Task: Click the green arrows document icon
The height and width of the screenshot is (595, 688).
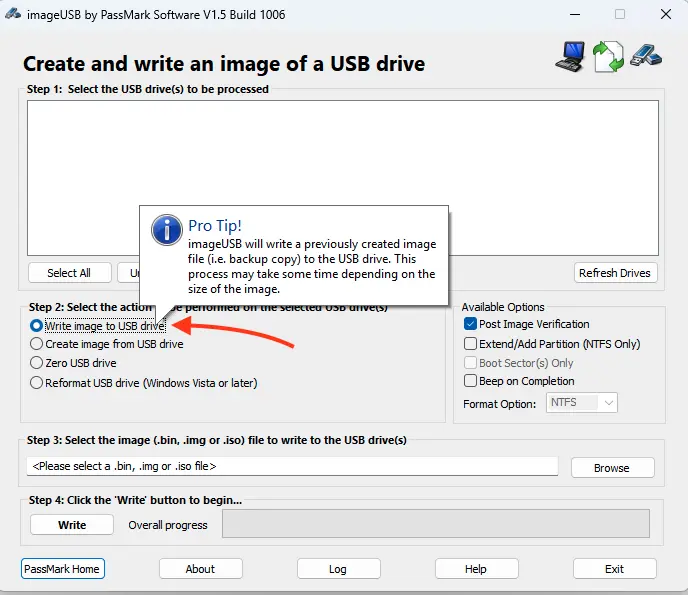Action: (x=608, y=56)
